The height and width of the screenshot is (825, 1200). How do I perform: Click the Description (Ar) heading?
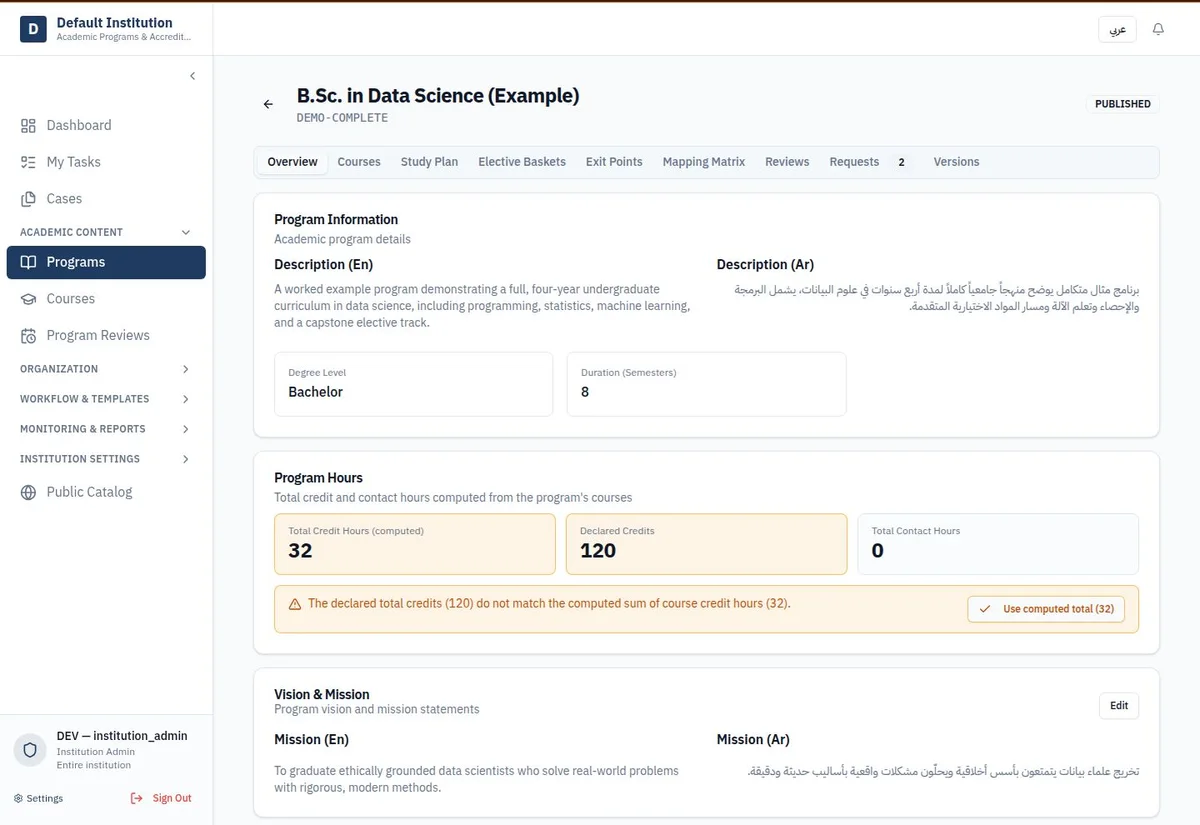coord(765,265)
